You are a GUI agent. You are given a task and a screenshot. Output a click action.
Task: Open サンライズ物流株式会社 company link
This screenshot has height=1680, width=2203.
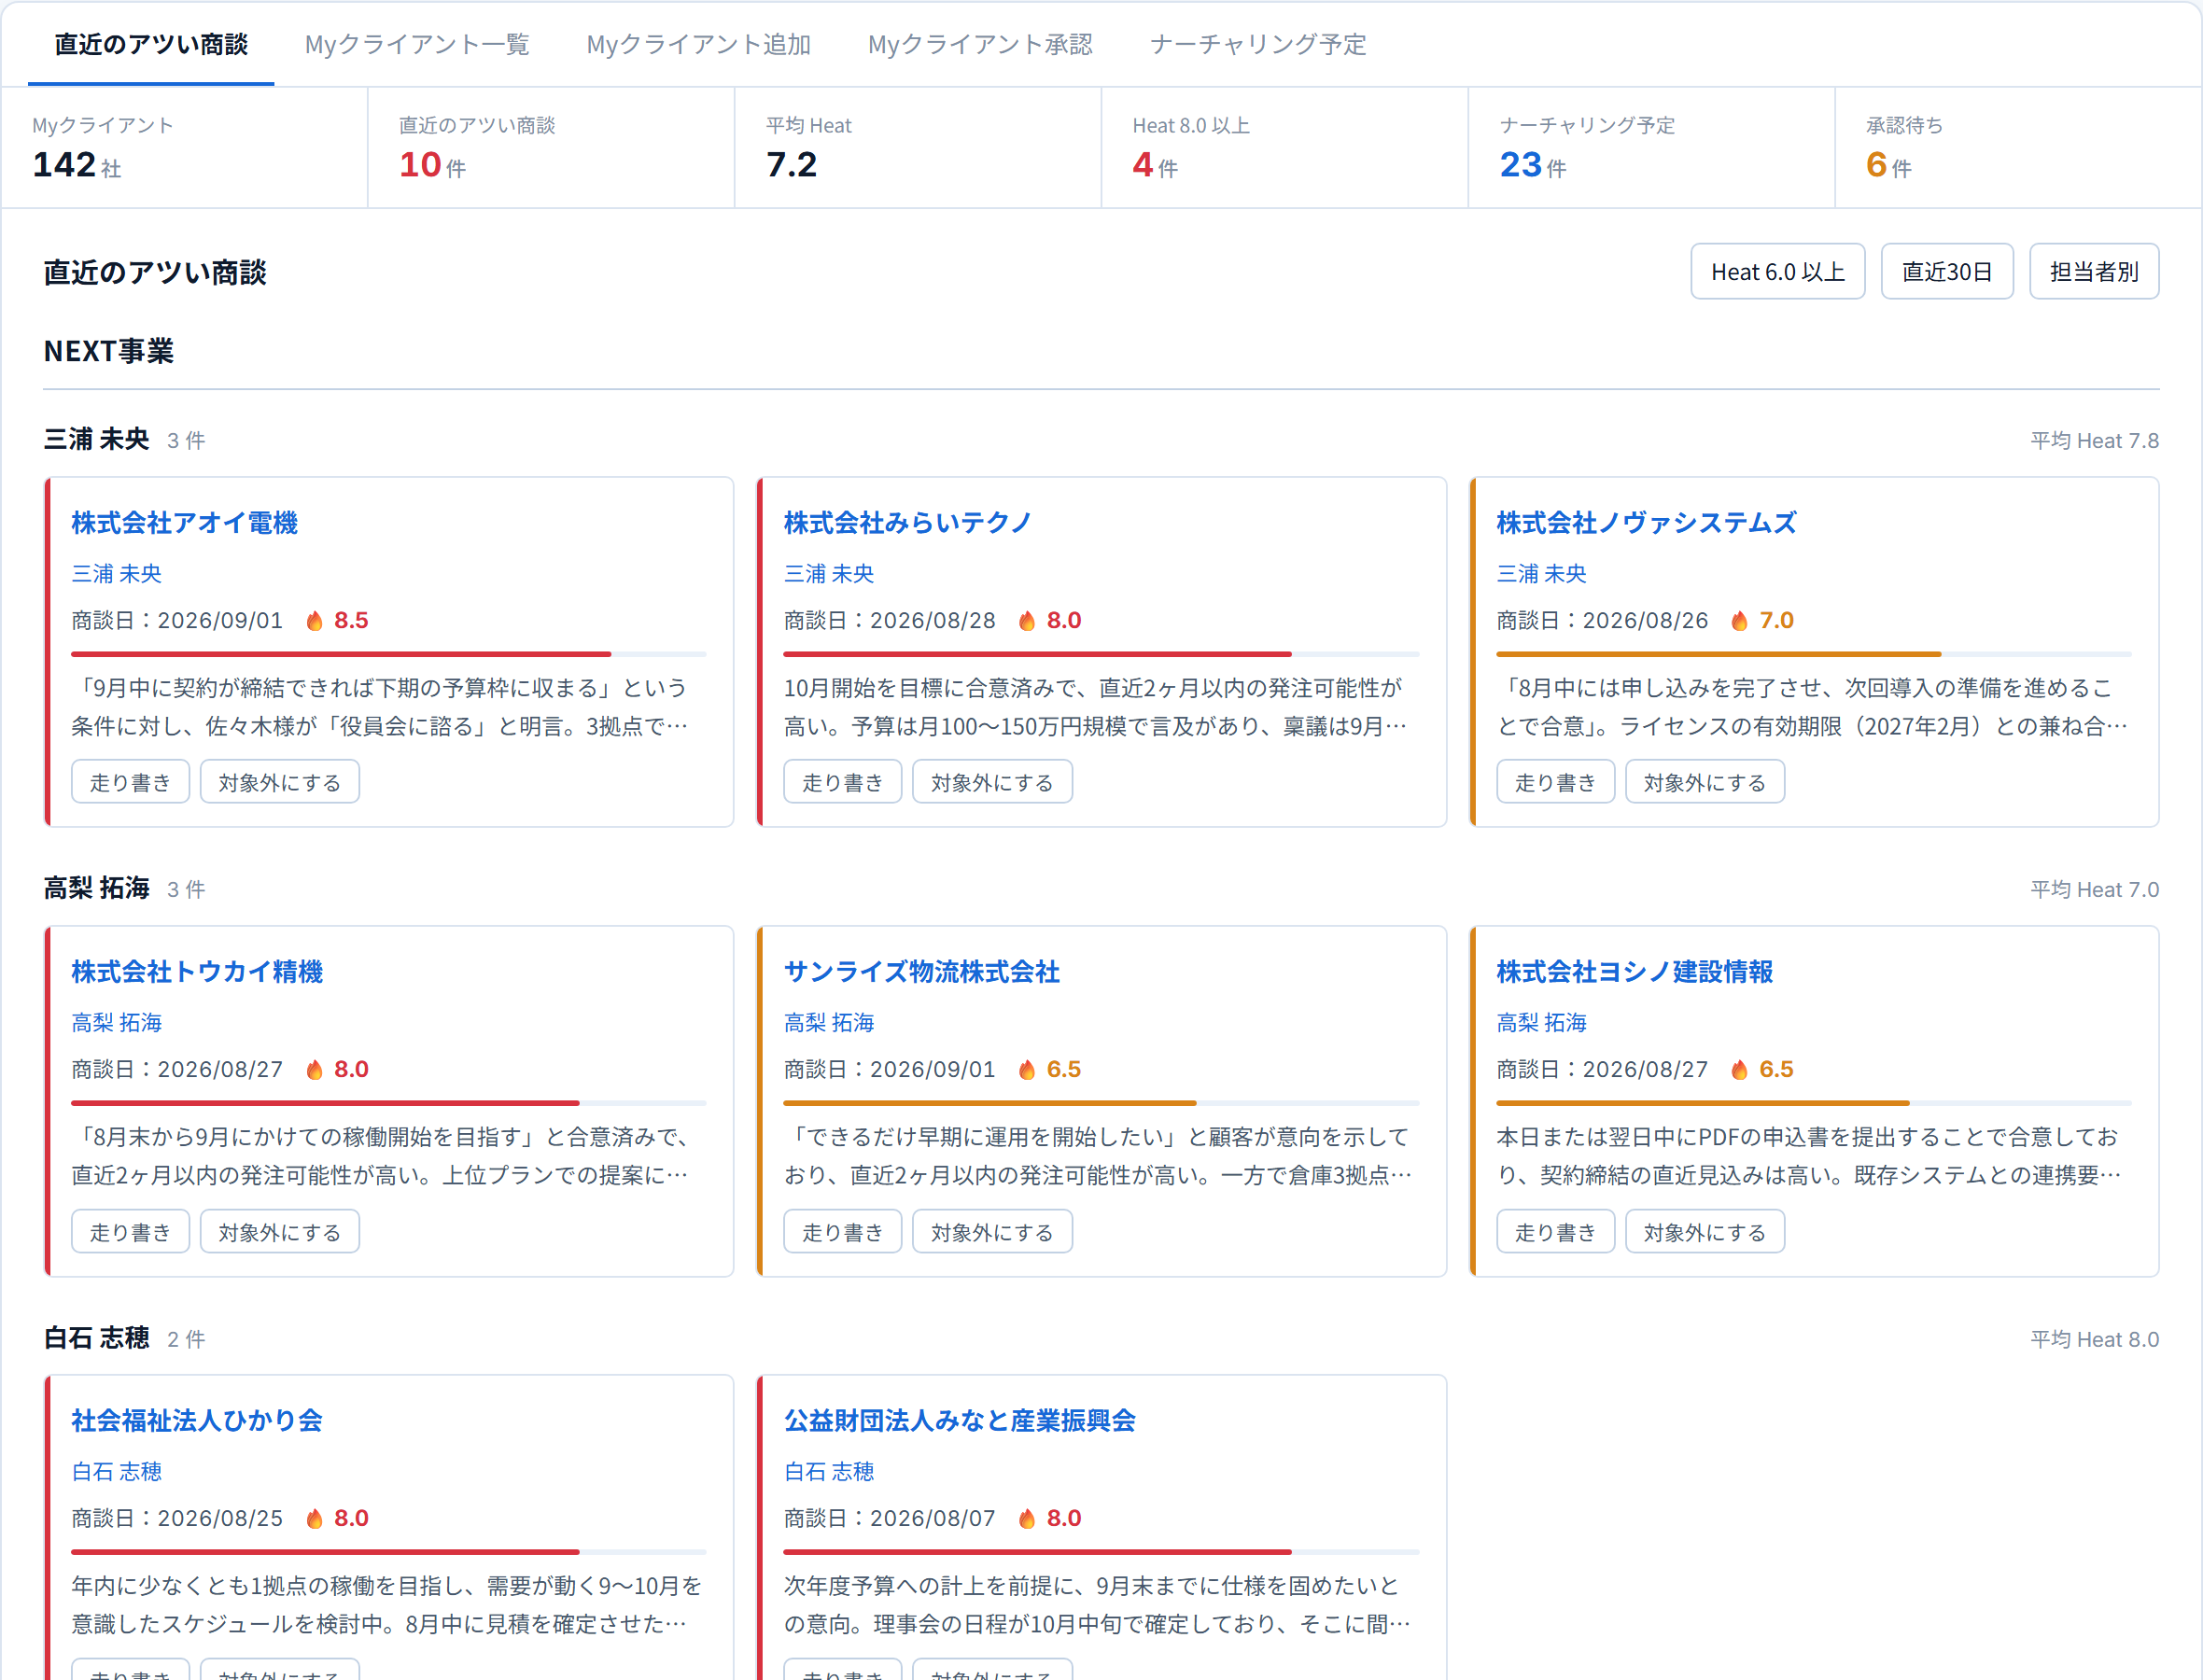921,972
